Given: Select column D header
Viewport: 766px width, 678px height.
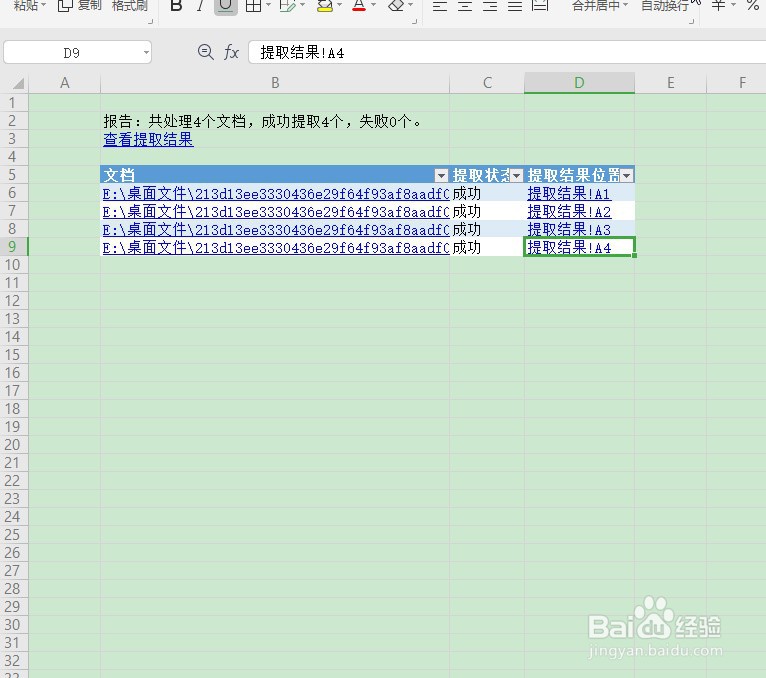Looking at the screenshot, I should pyautogui.click(x=579, y=83).
